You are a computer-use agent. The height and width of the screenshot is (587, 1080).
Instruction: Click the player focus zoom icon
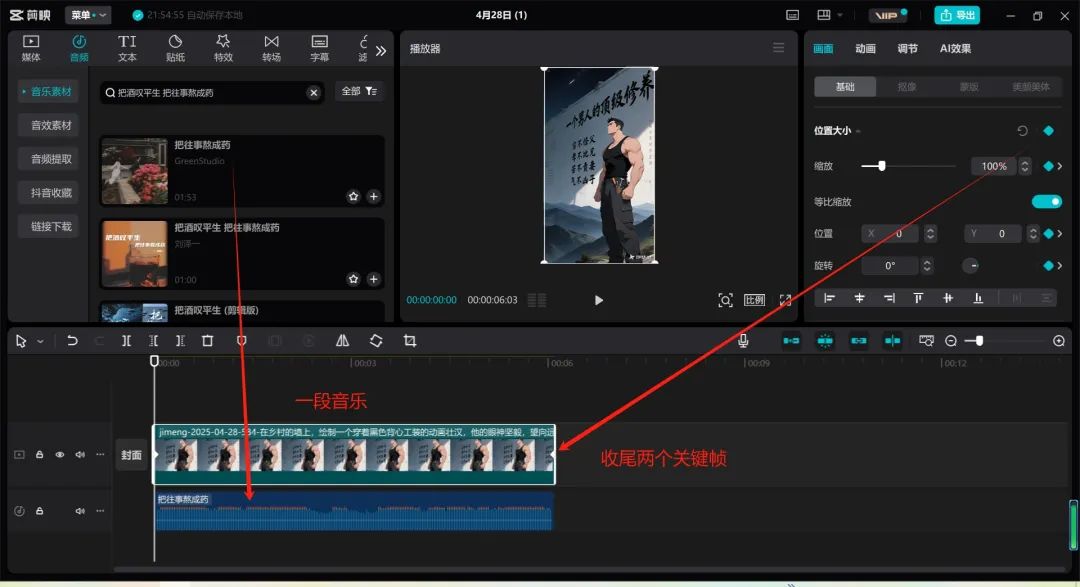coord(725,300)
